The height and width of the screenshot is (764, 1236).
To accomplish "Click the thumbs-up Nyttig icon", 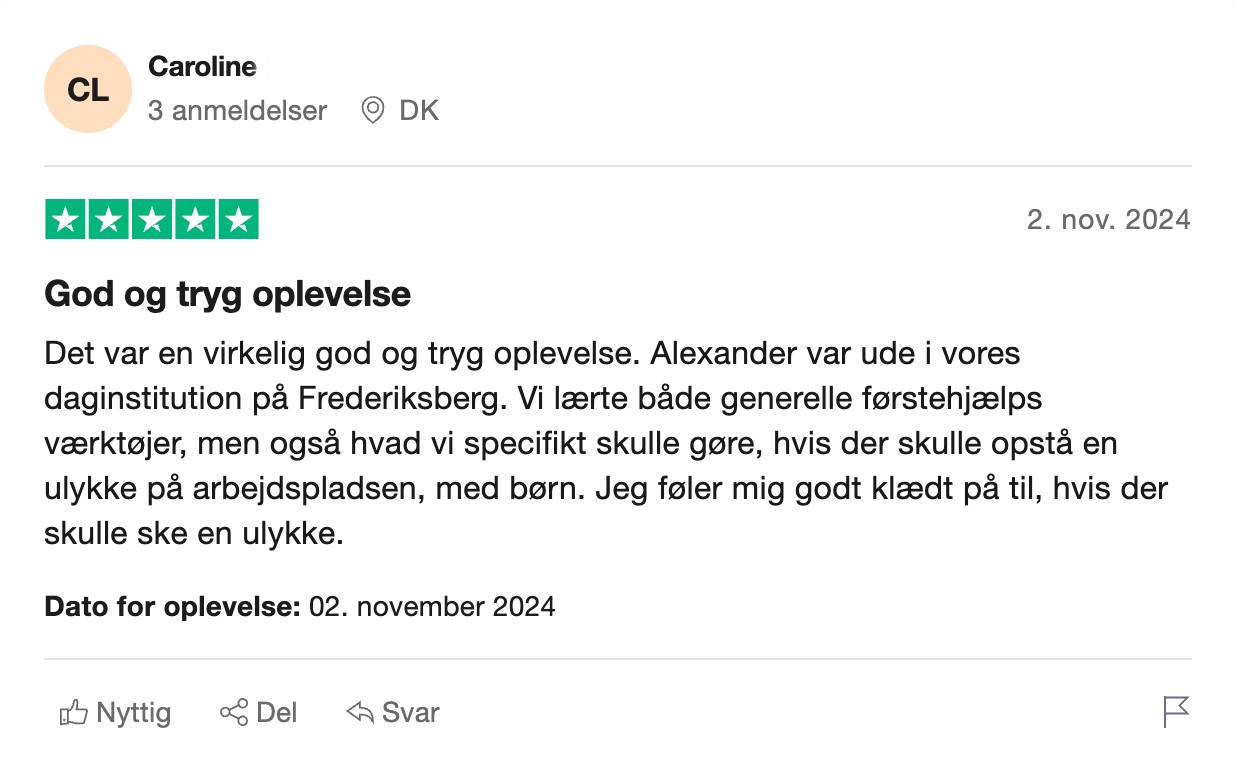I will pyautogui.click(x=74, y=713).
